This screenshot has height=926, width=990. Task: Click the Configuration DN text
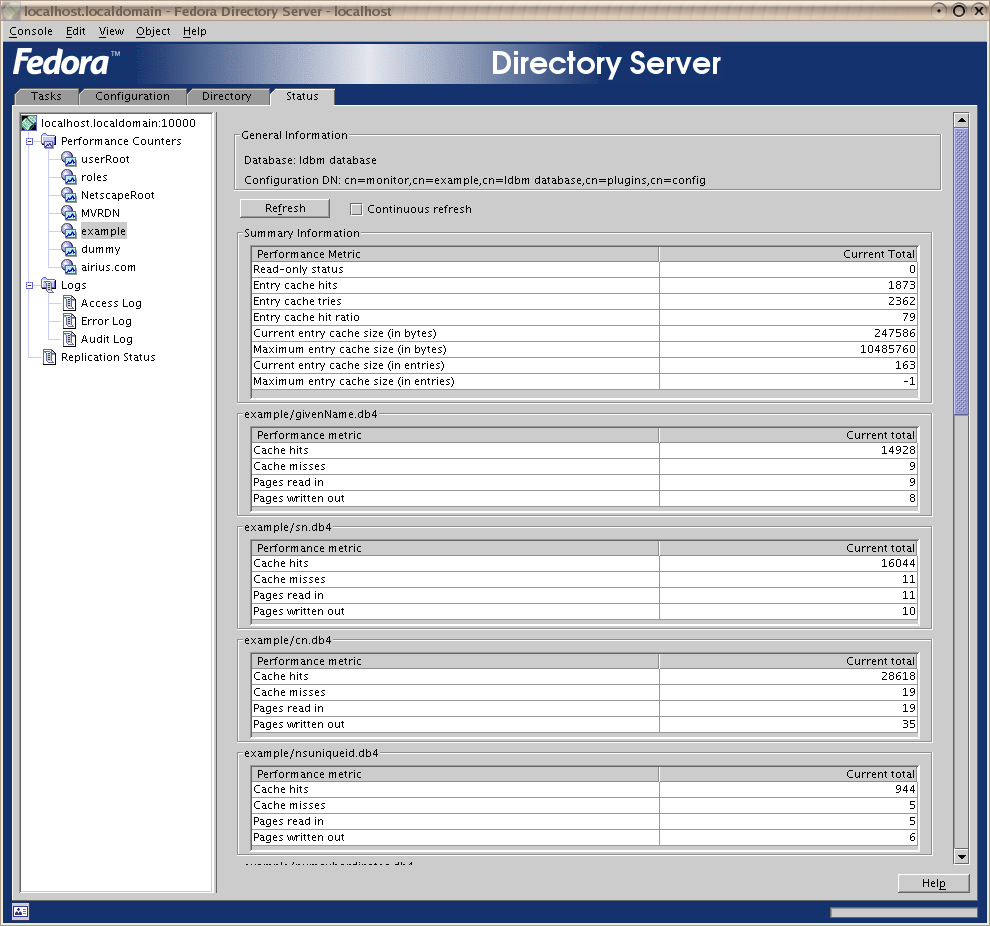[x=475, y=180]
